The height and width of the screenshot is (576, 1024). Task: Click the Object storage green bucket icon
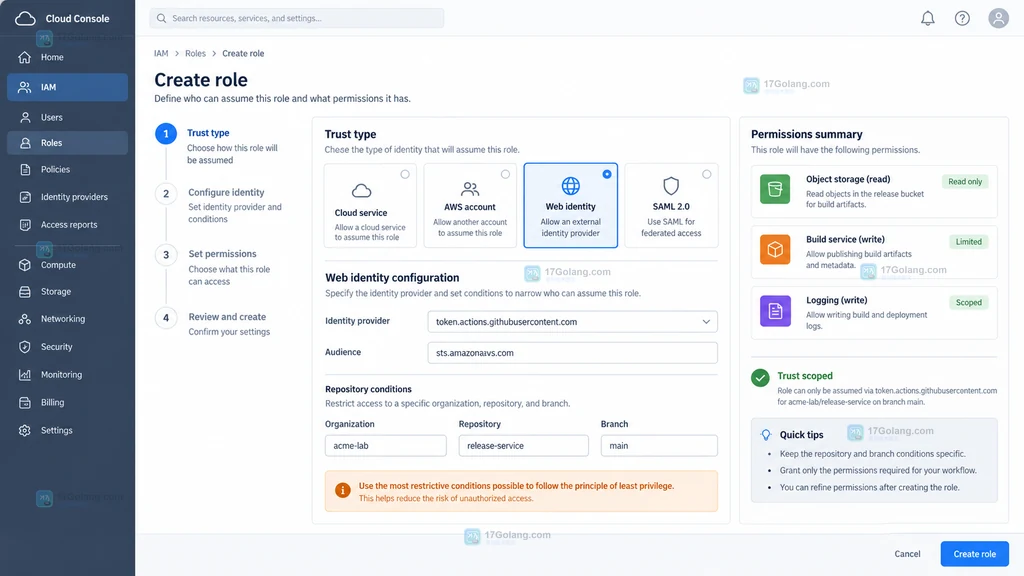coord(775,189)
